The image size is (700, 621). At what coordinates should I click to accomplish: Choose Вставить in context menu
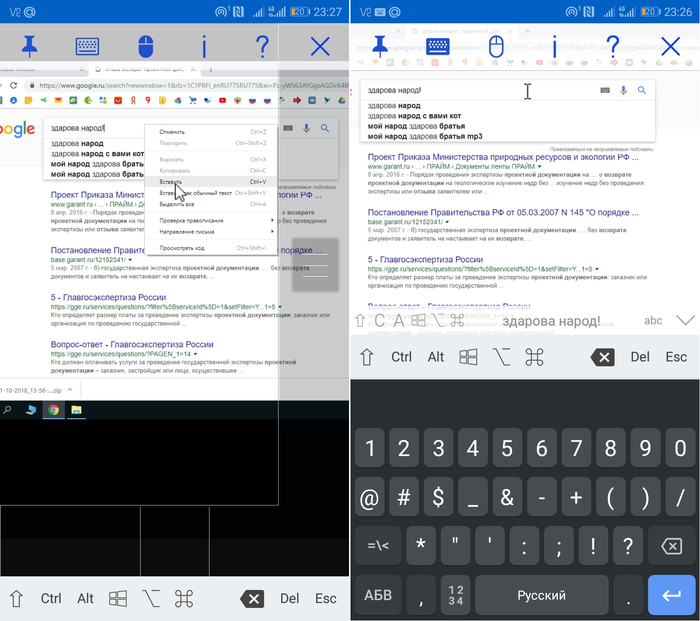click(211, 182)
